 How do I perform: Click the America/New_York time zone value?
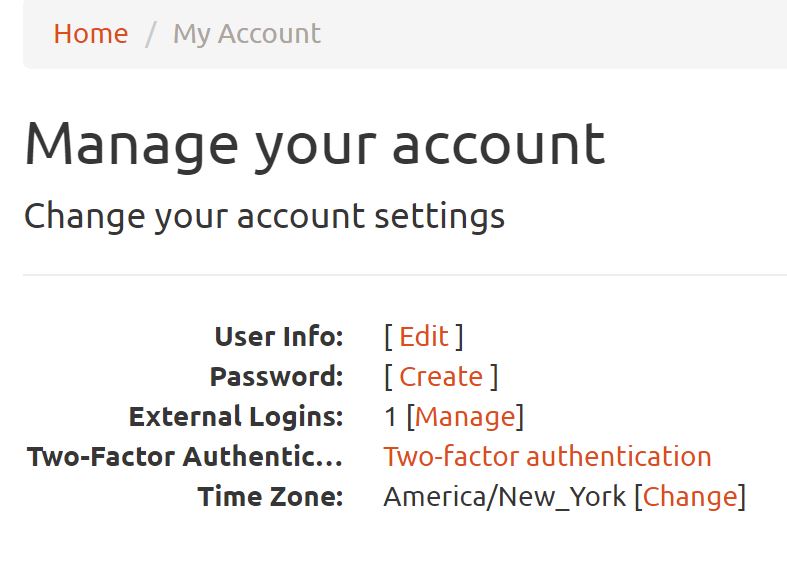pyautogui.click(x=504, y=497)
